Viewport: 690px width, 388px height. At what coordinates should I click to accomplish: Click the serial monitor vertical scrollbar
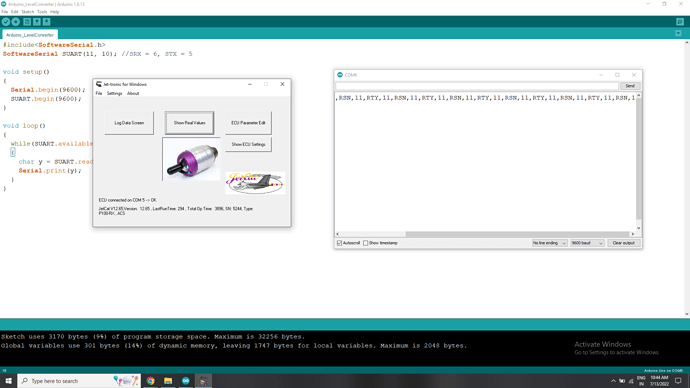point(639,158)
